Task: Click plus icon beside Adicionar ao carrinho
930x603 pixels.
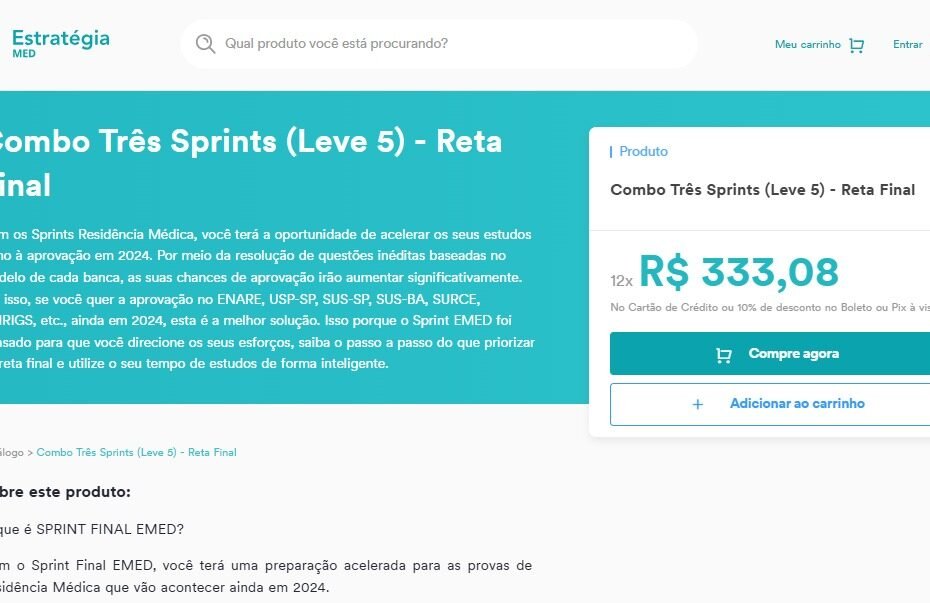Action: (x=698, y=404)
